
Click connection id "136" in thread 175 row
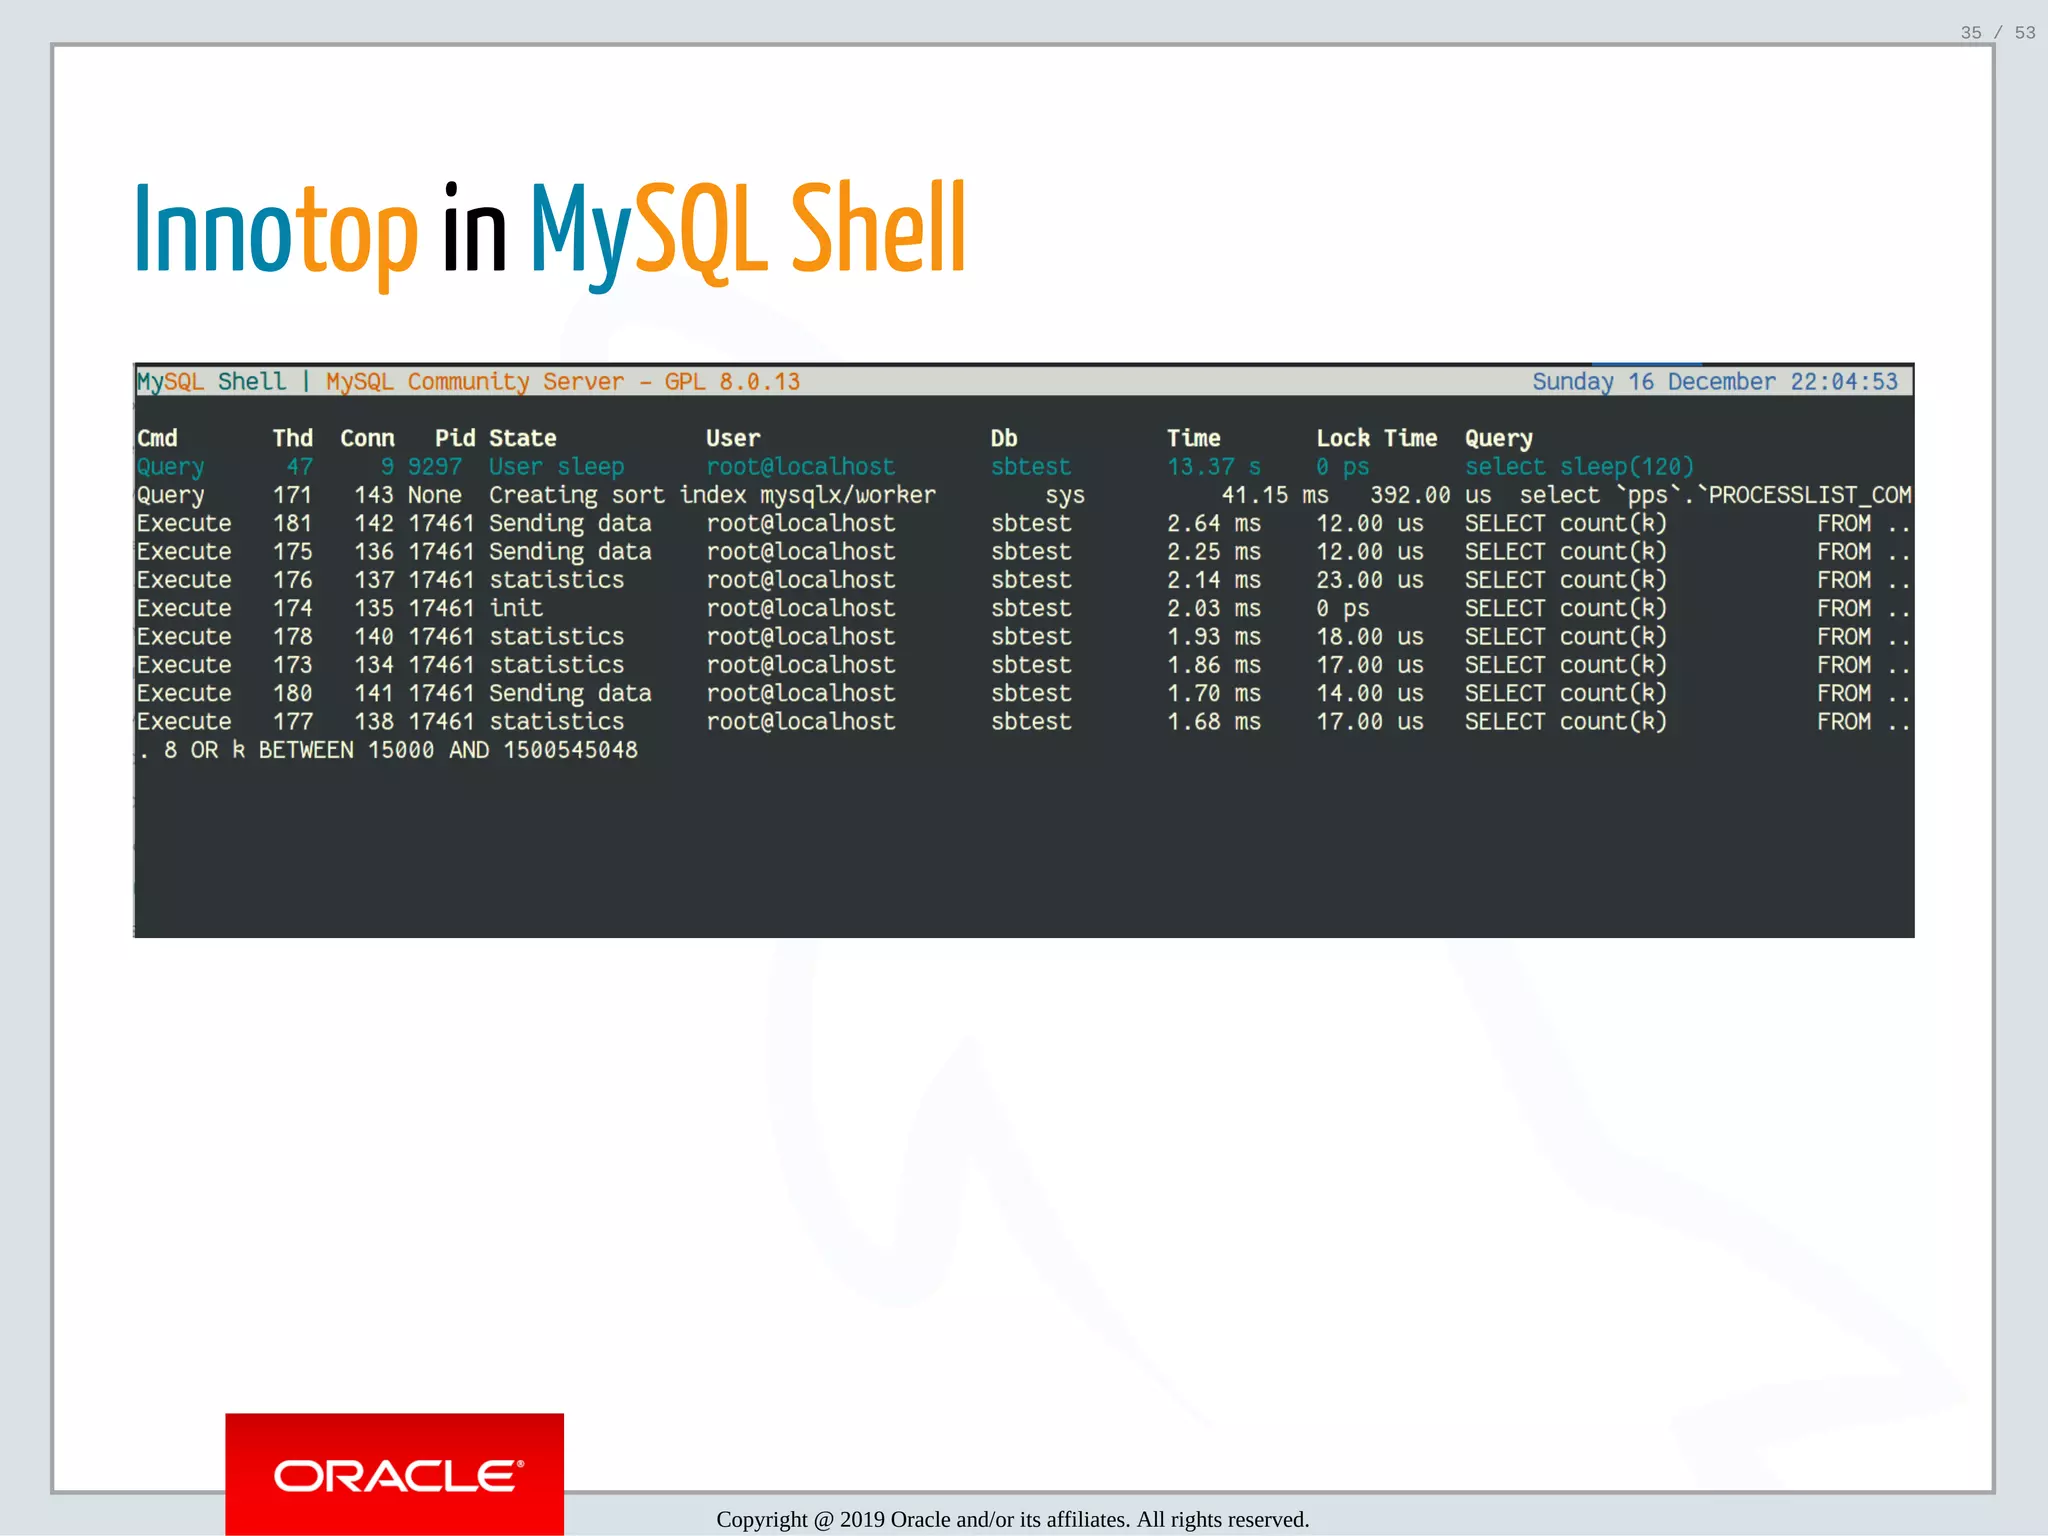coord(374,552)
